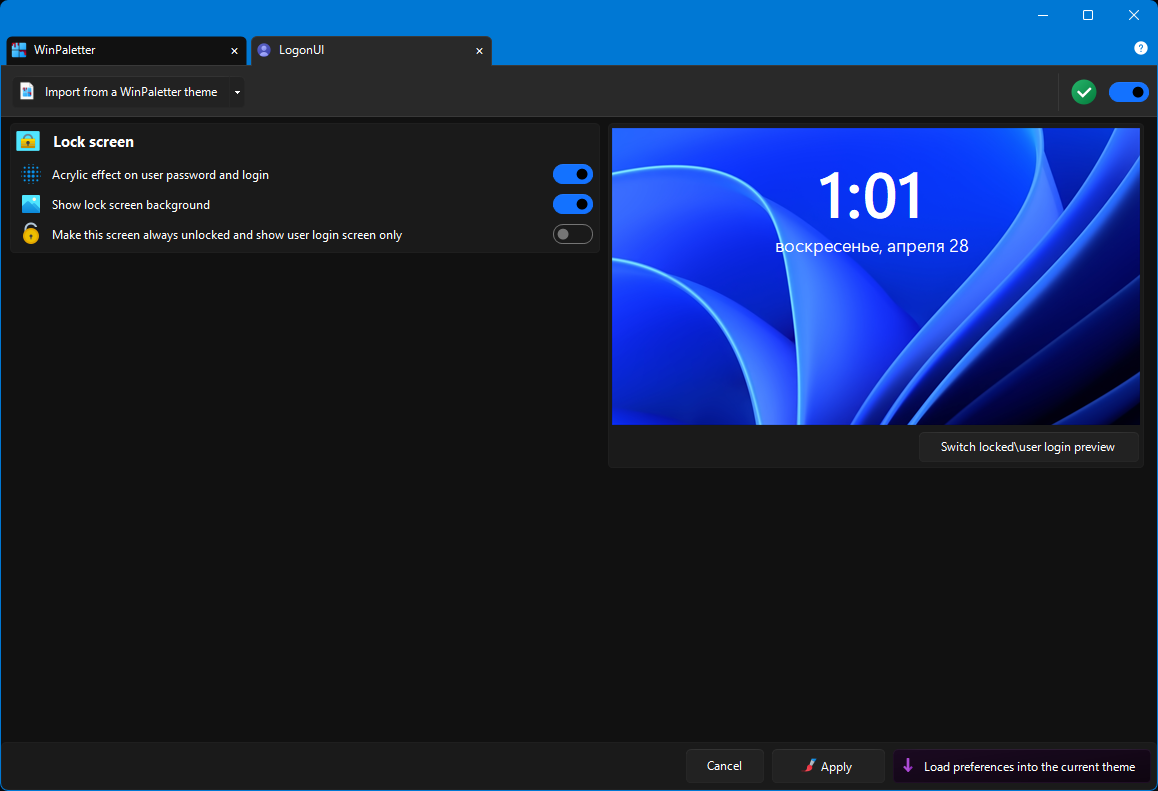Click the acrylic effect dotted grid icon
Image resolution: width=1158 pixels, height=791 pixels.
pyautogui.click(x=31, y=174)
